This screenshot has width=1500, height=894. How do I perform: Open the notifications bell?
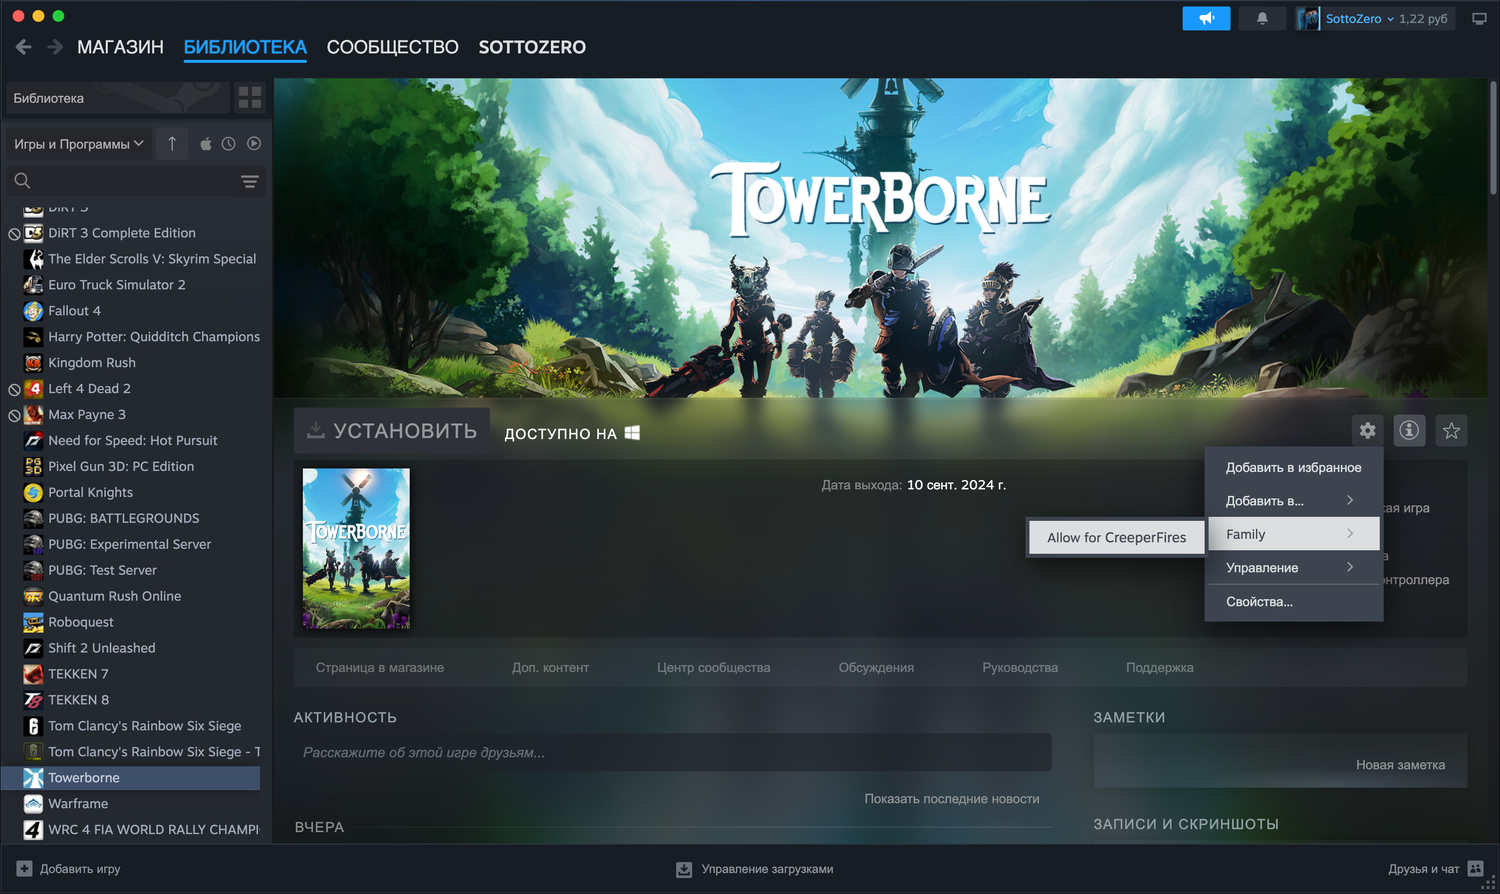pyautogui.click(x=1262, y=18)
